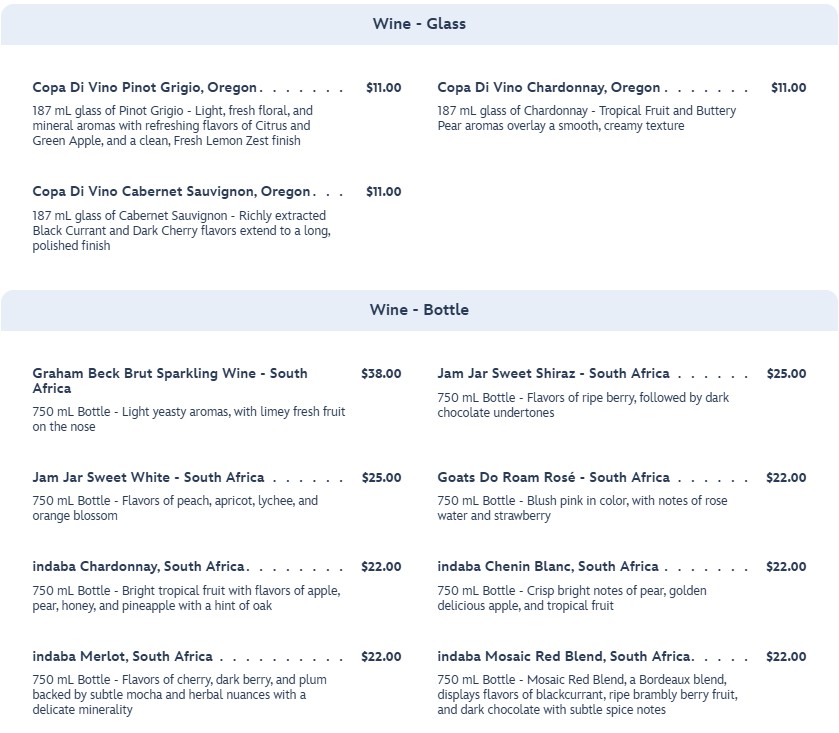Select Copa Di Vino Pinot Grigio item
The image size is (839, 733).
tap(145, 88)
